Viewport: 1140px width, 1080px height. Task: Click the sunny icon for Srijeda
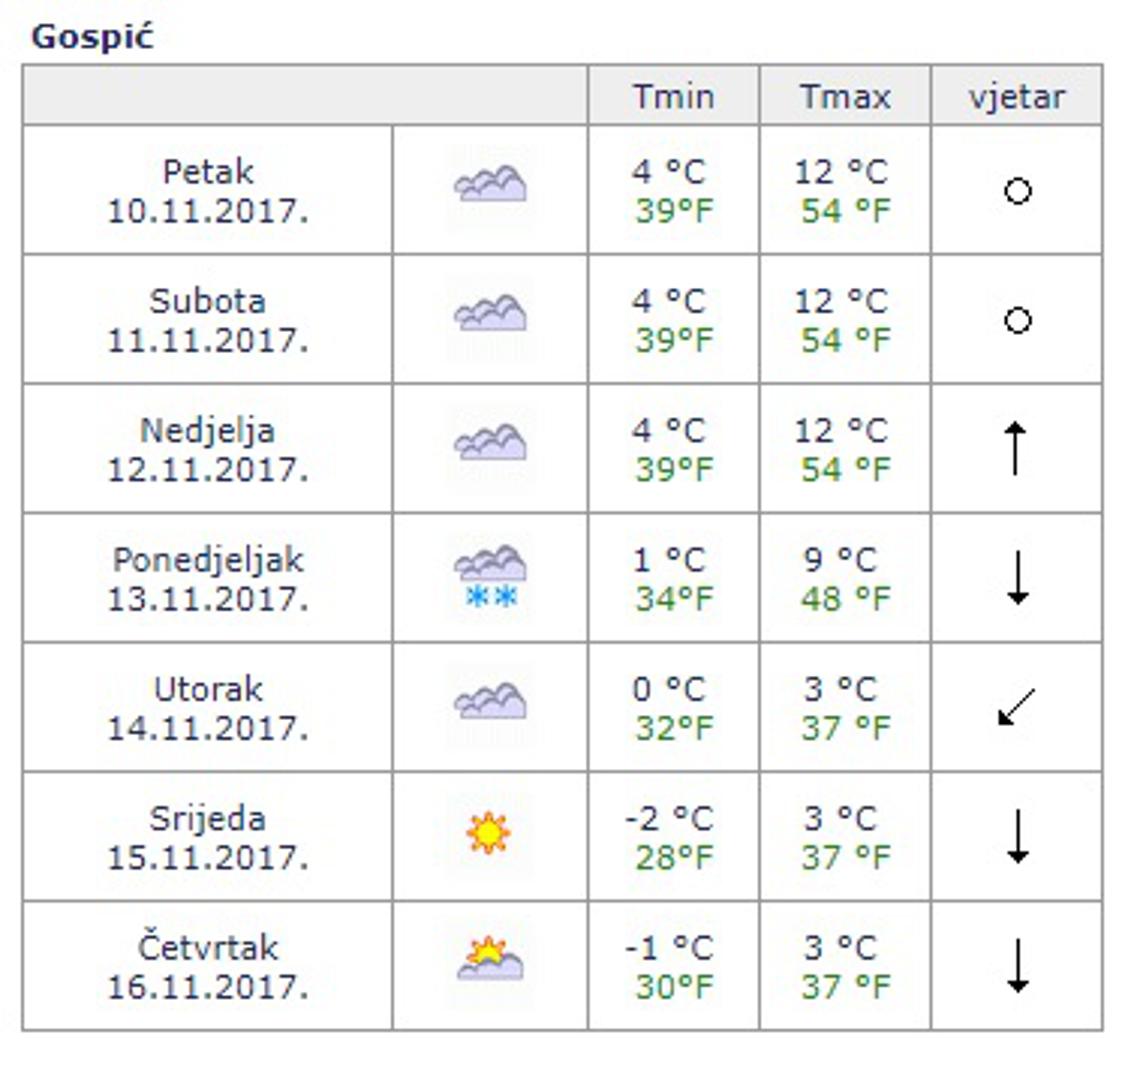pos(488,833)
